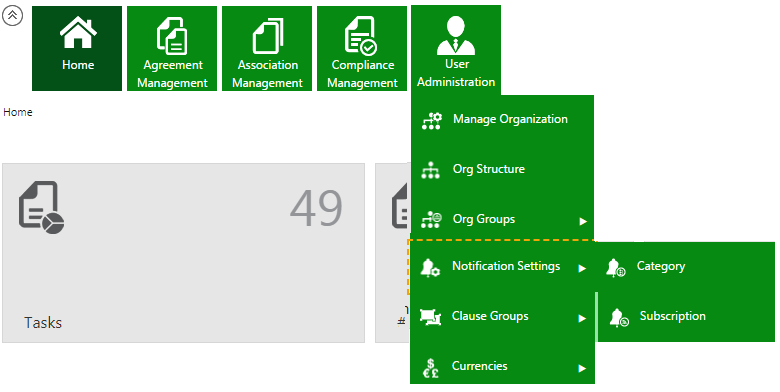
Task: Collapse the navigation bar using the double-chevron icon
Action: (x=12, y=16)
